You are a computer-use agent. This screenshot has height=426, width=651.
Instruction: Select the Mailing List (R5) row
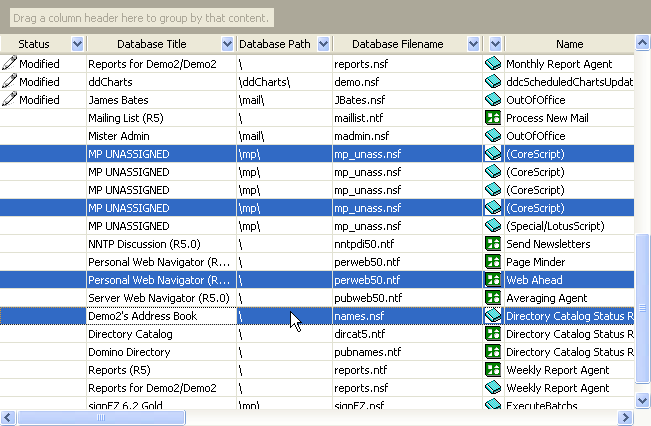160,118
